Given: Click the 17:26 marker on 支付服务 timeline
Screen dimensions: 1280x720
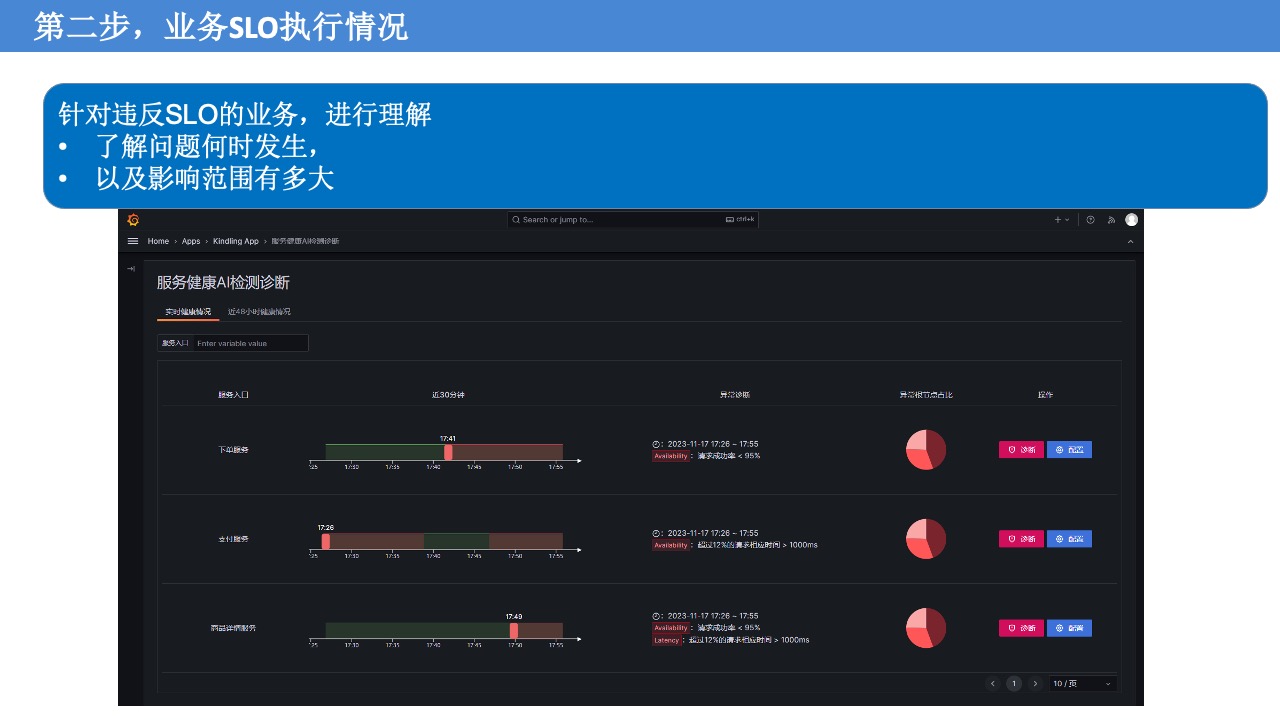Looking at the screenshot, I should pos(326,541).
